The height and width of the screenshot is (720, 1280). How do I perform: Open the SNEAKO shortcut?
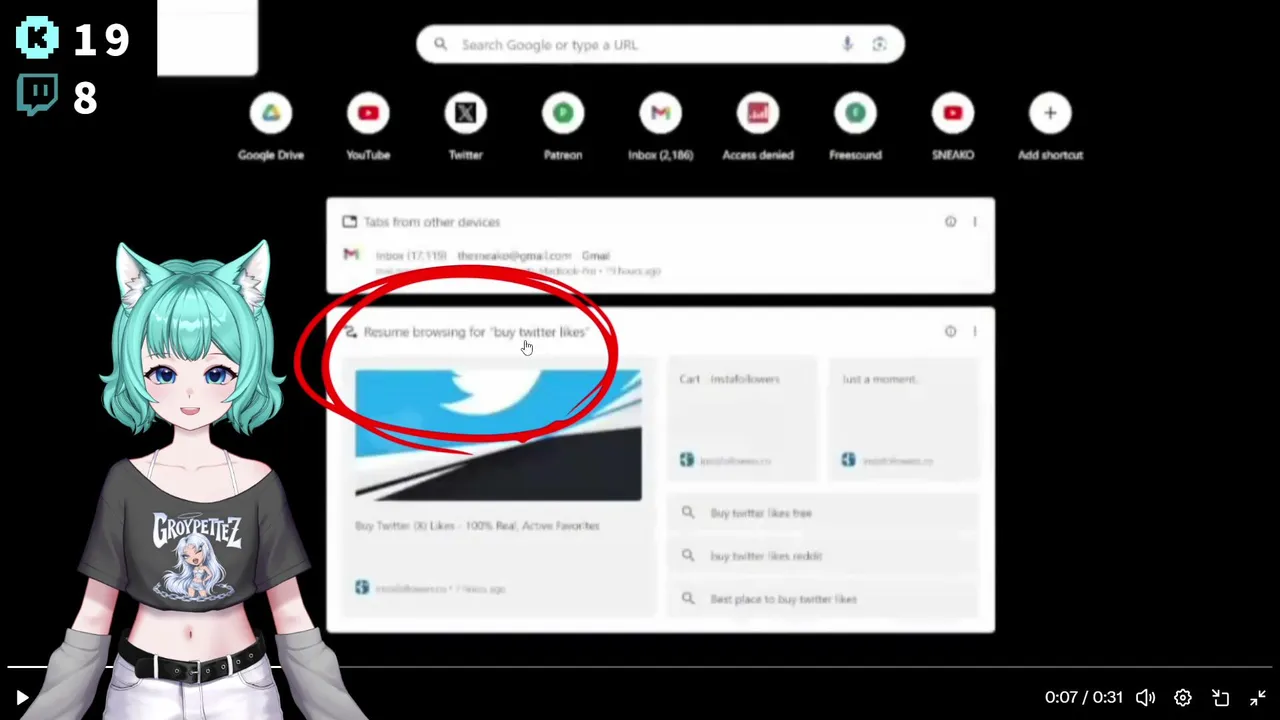pos(953,127)
